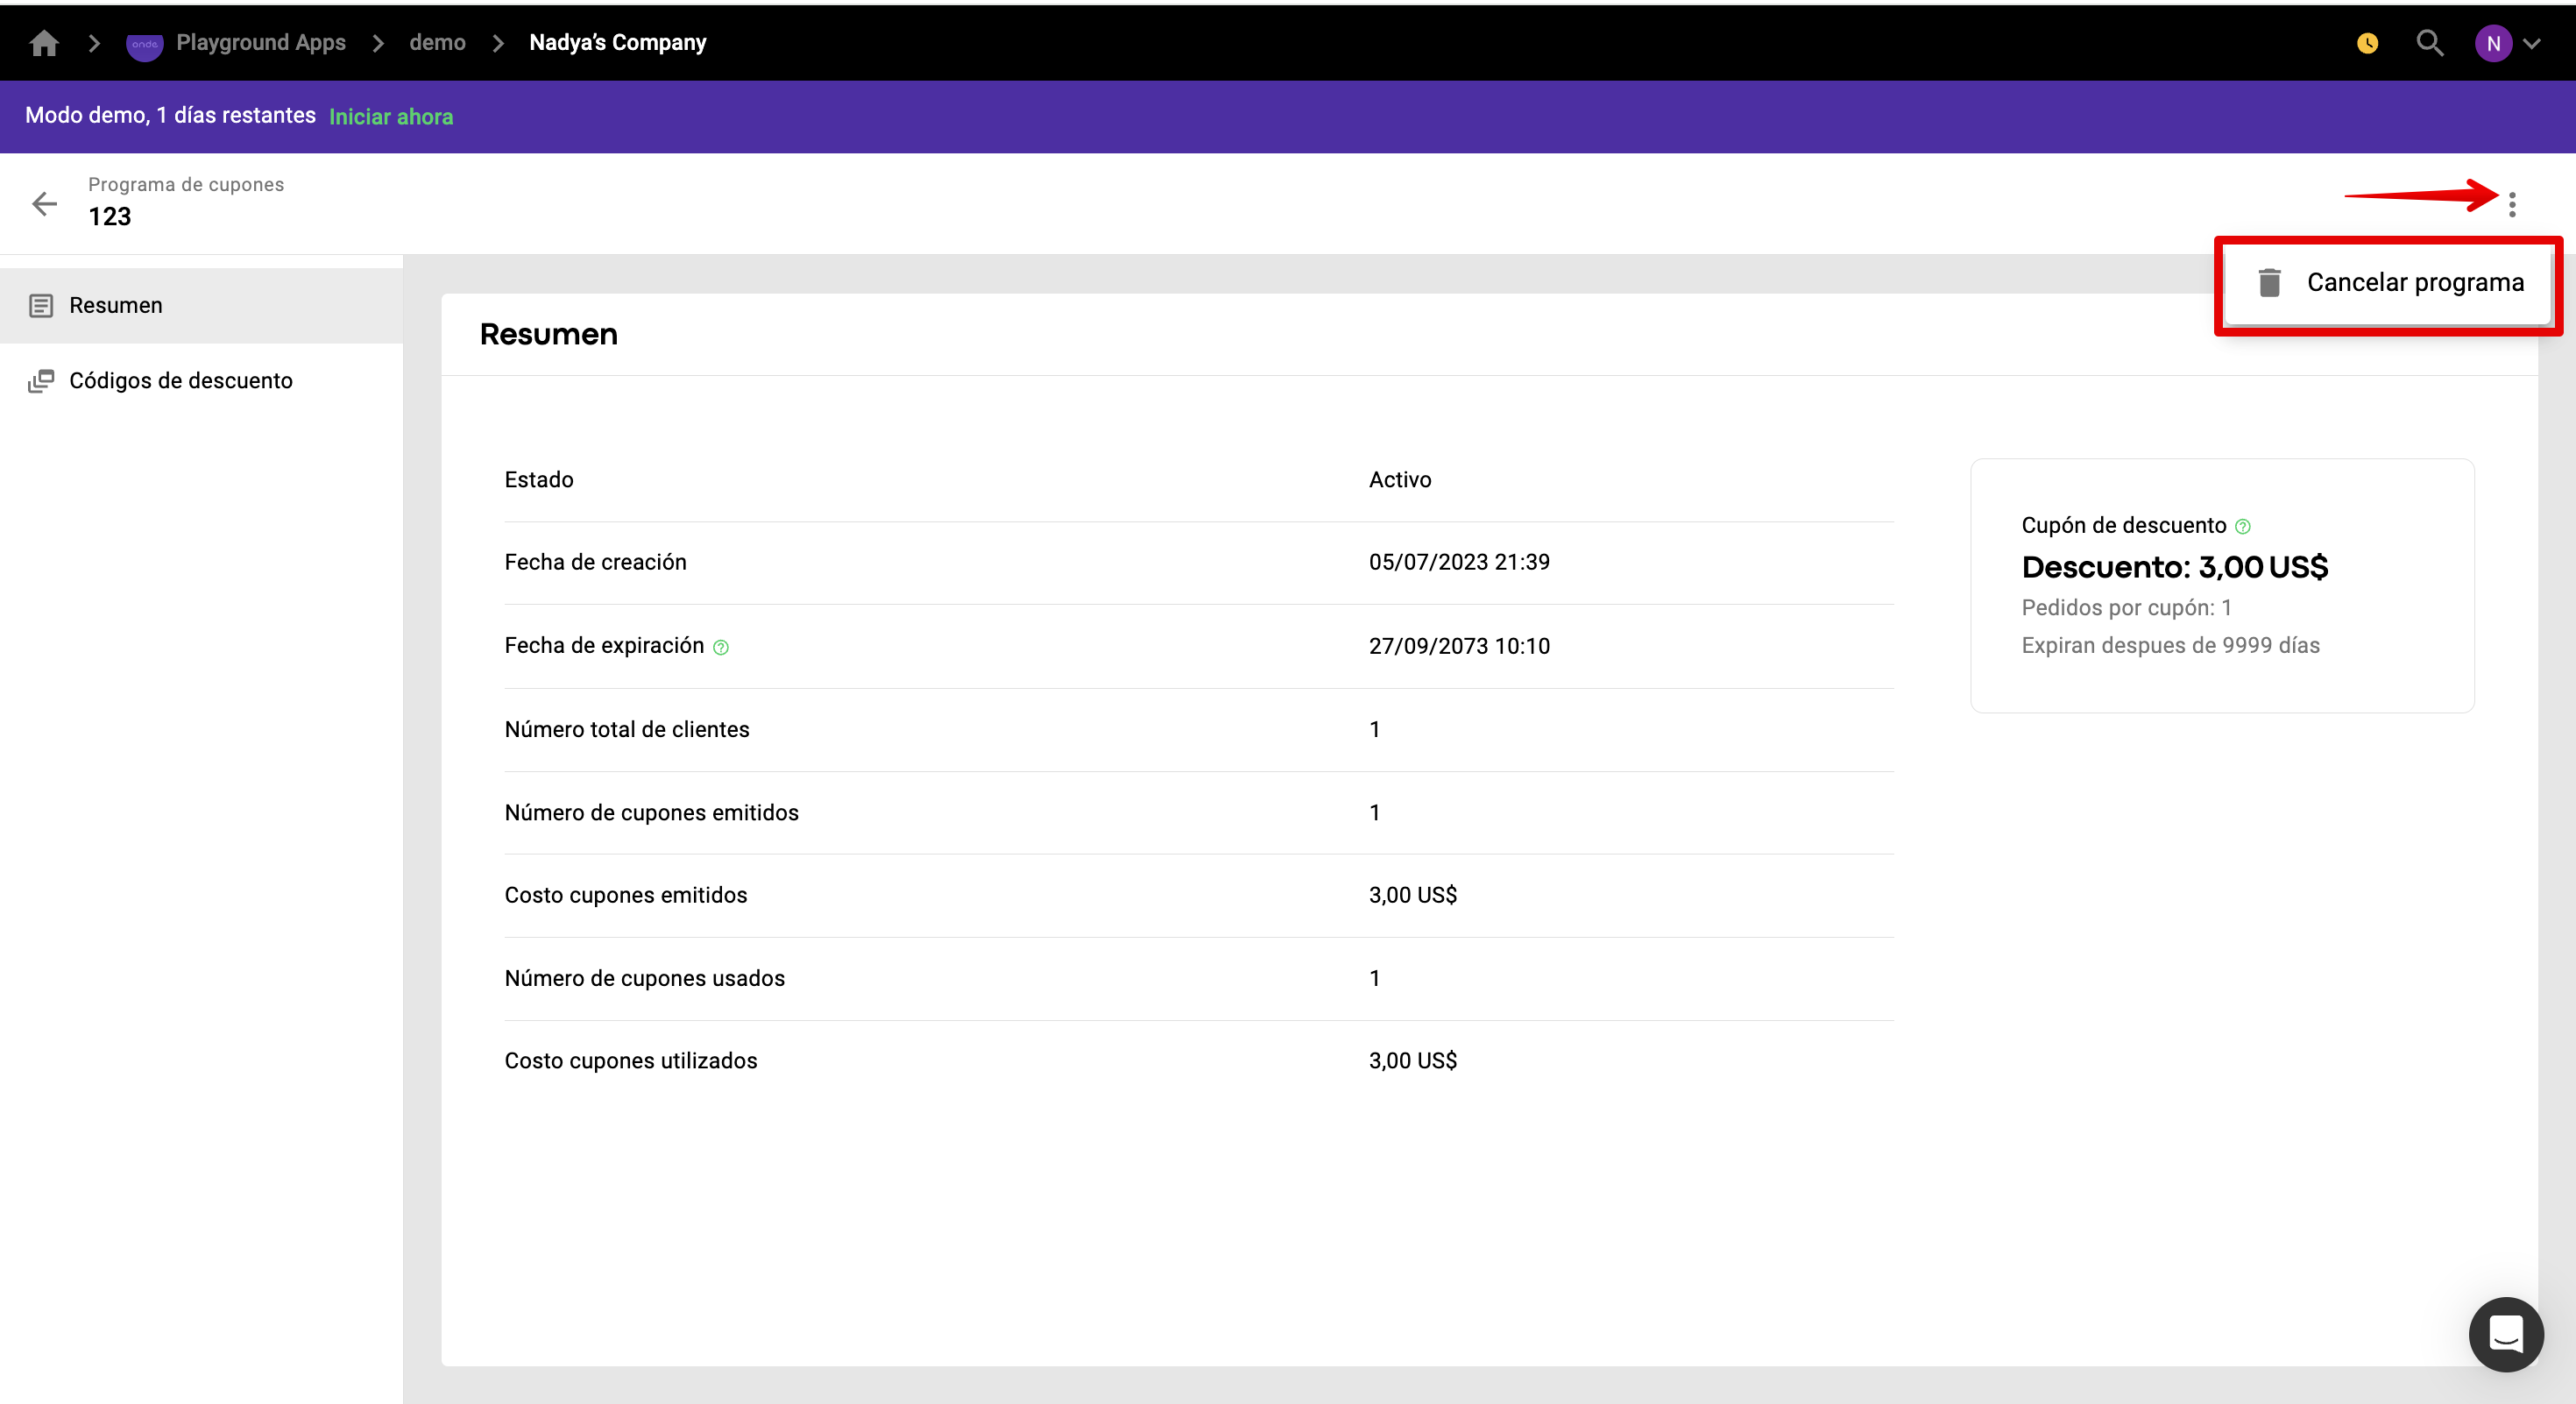Open the search magnifier icon
The image size is (2576, 1404).
pyautogui.click(x=2429, y=43)
